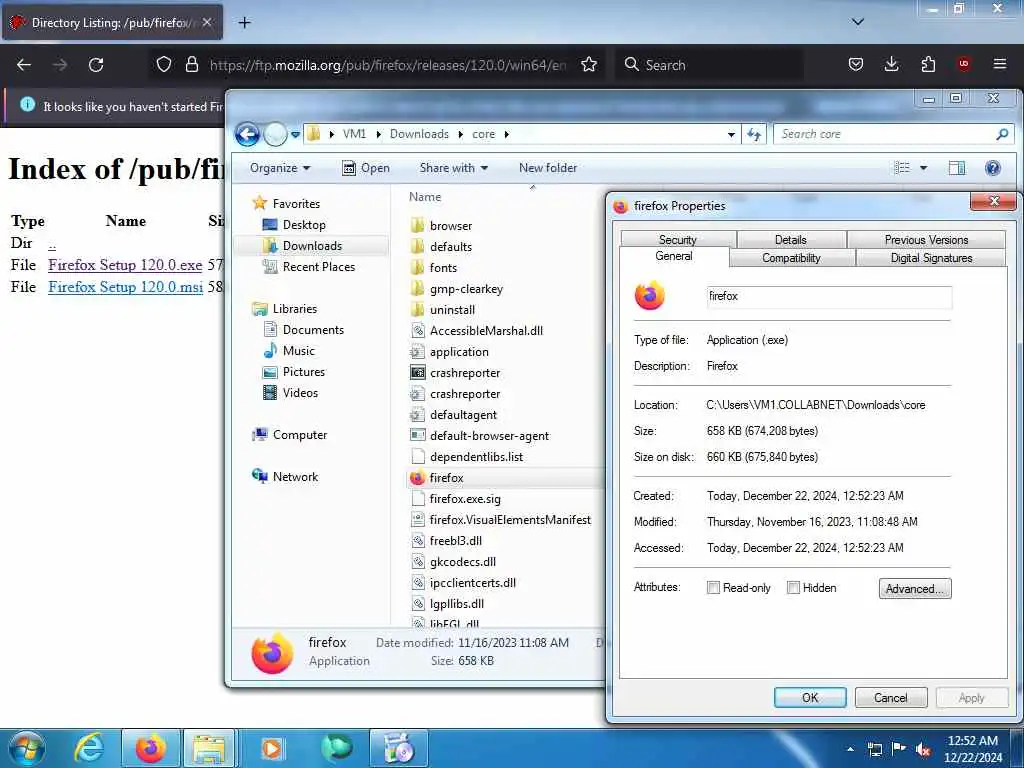Select the gmp-clearkey folder
Screen dimensions: 1024x768
coord(466,289)
